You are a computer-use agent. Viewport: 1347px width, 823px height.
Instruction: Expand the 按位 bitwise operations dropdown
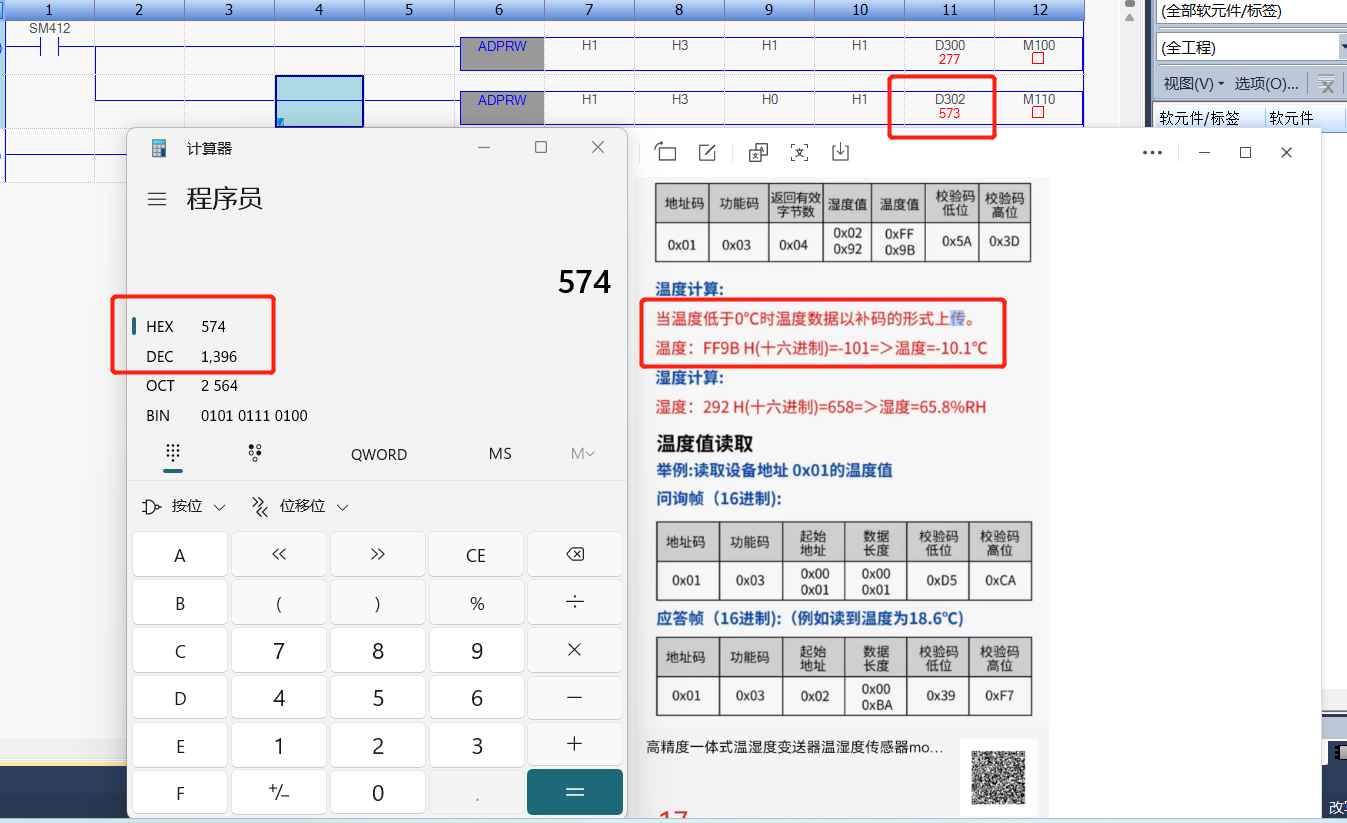pyautogui.click(x=185, y=506)
